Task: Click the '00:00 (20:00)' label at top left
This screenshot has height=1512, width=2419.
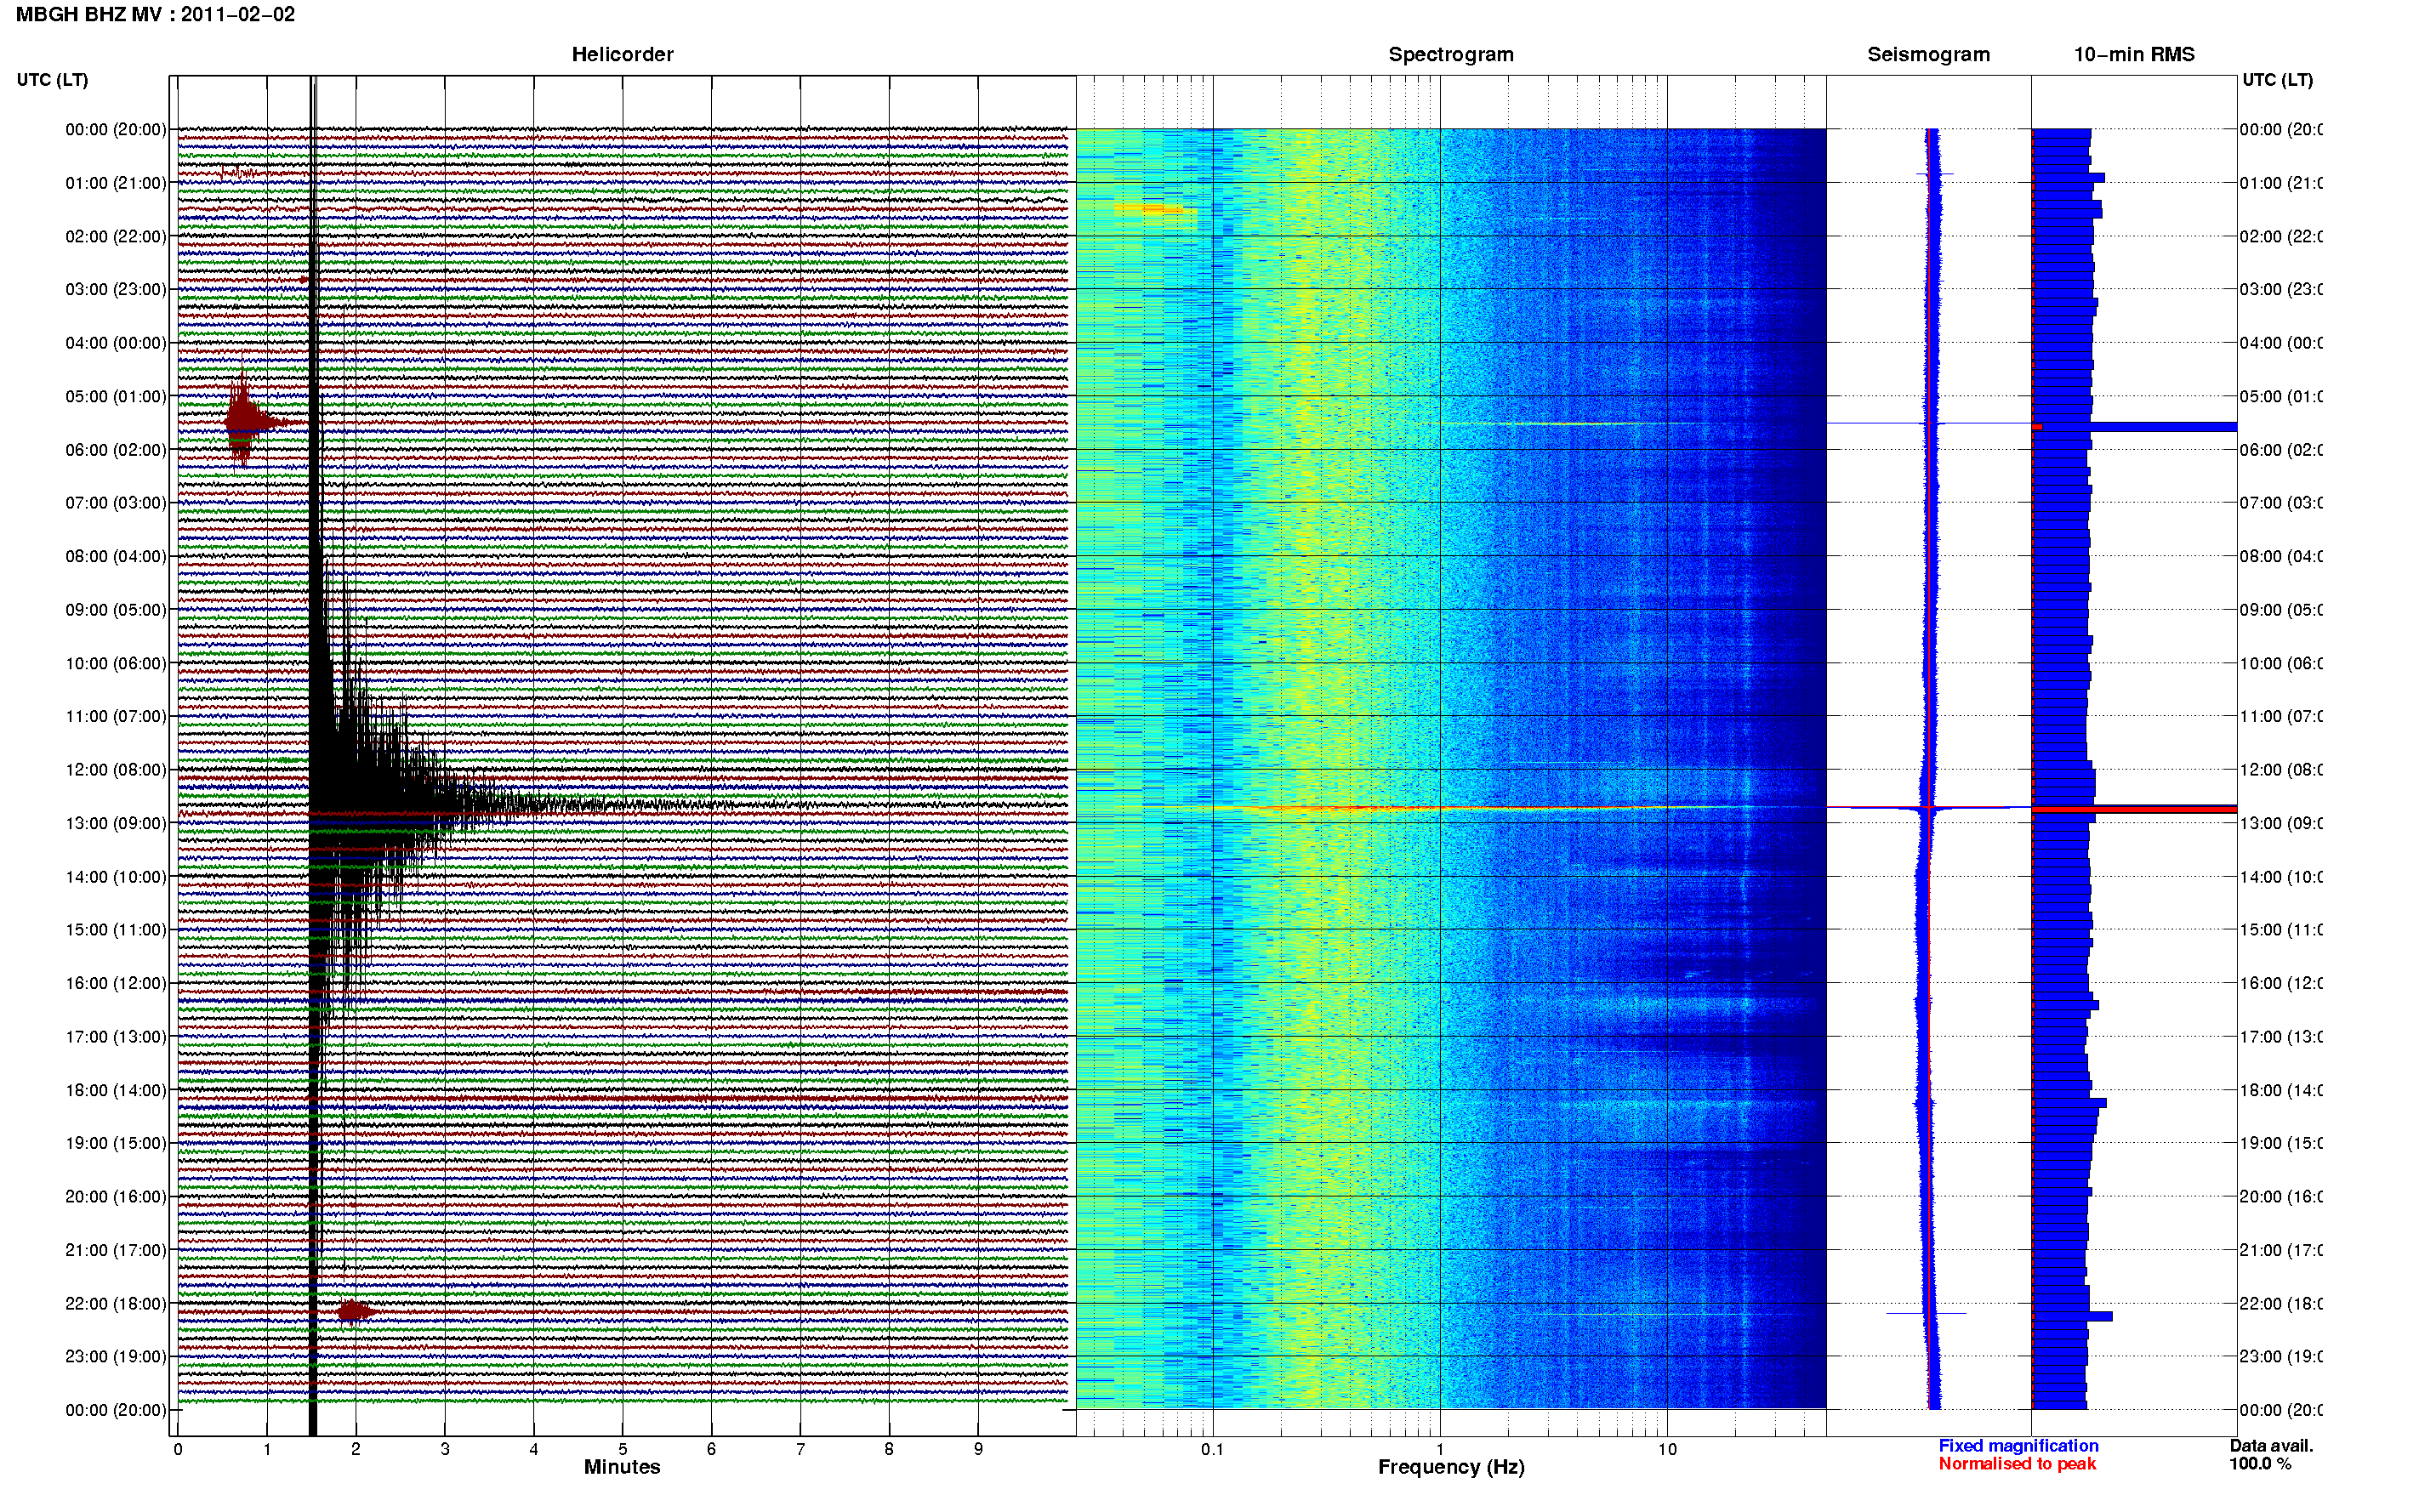Action: (x=116, y=129)
